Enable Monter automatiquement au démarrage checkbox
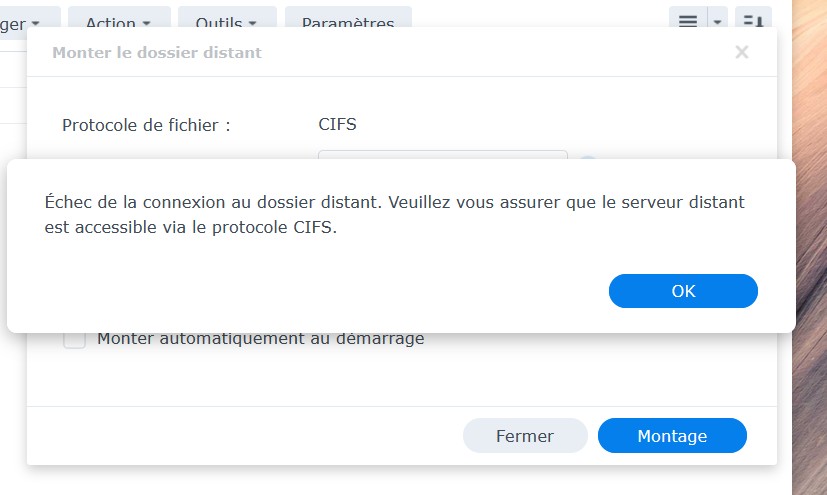This screenshot has width=827, height=495. pyautogui.click(x=74, y=340)
